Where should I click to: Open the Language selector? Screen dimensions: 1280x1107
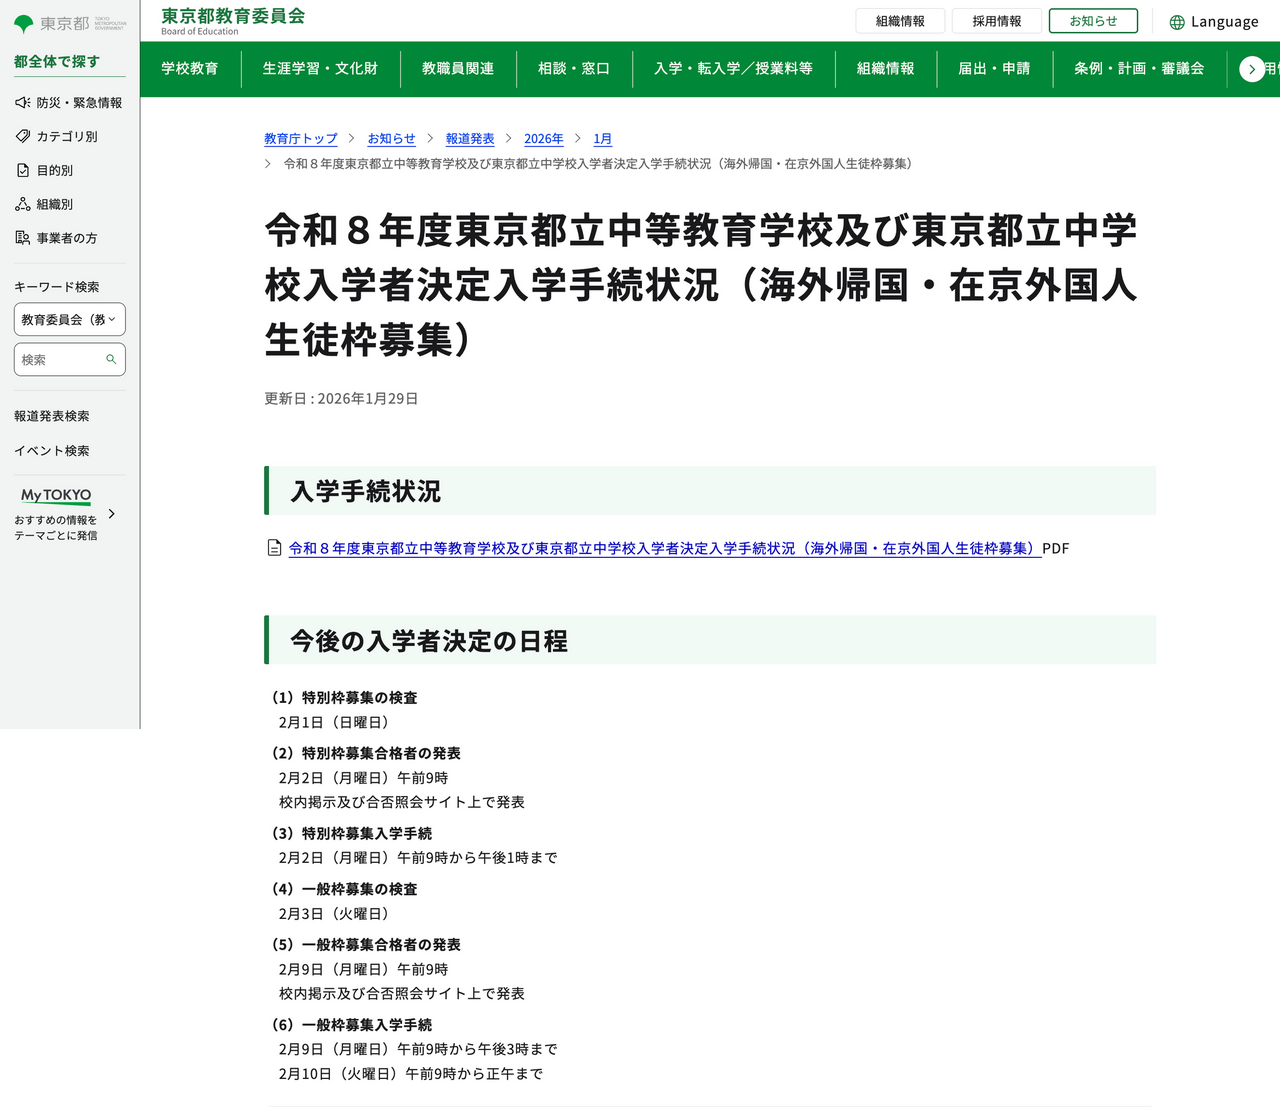(1214, 22)
